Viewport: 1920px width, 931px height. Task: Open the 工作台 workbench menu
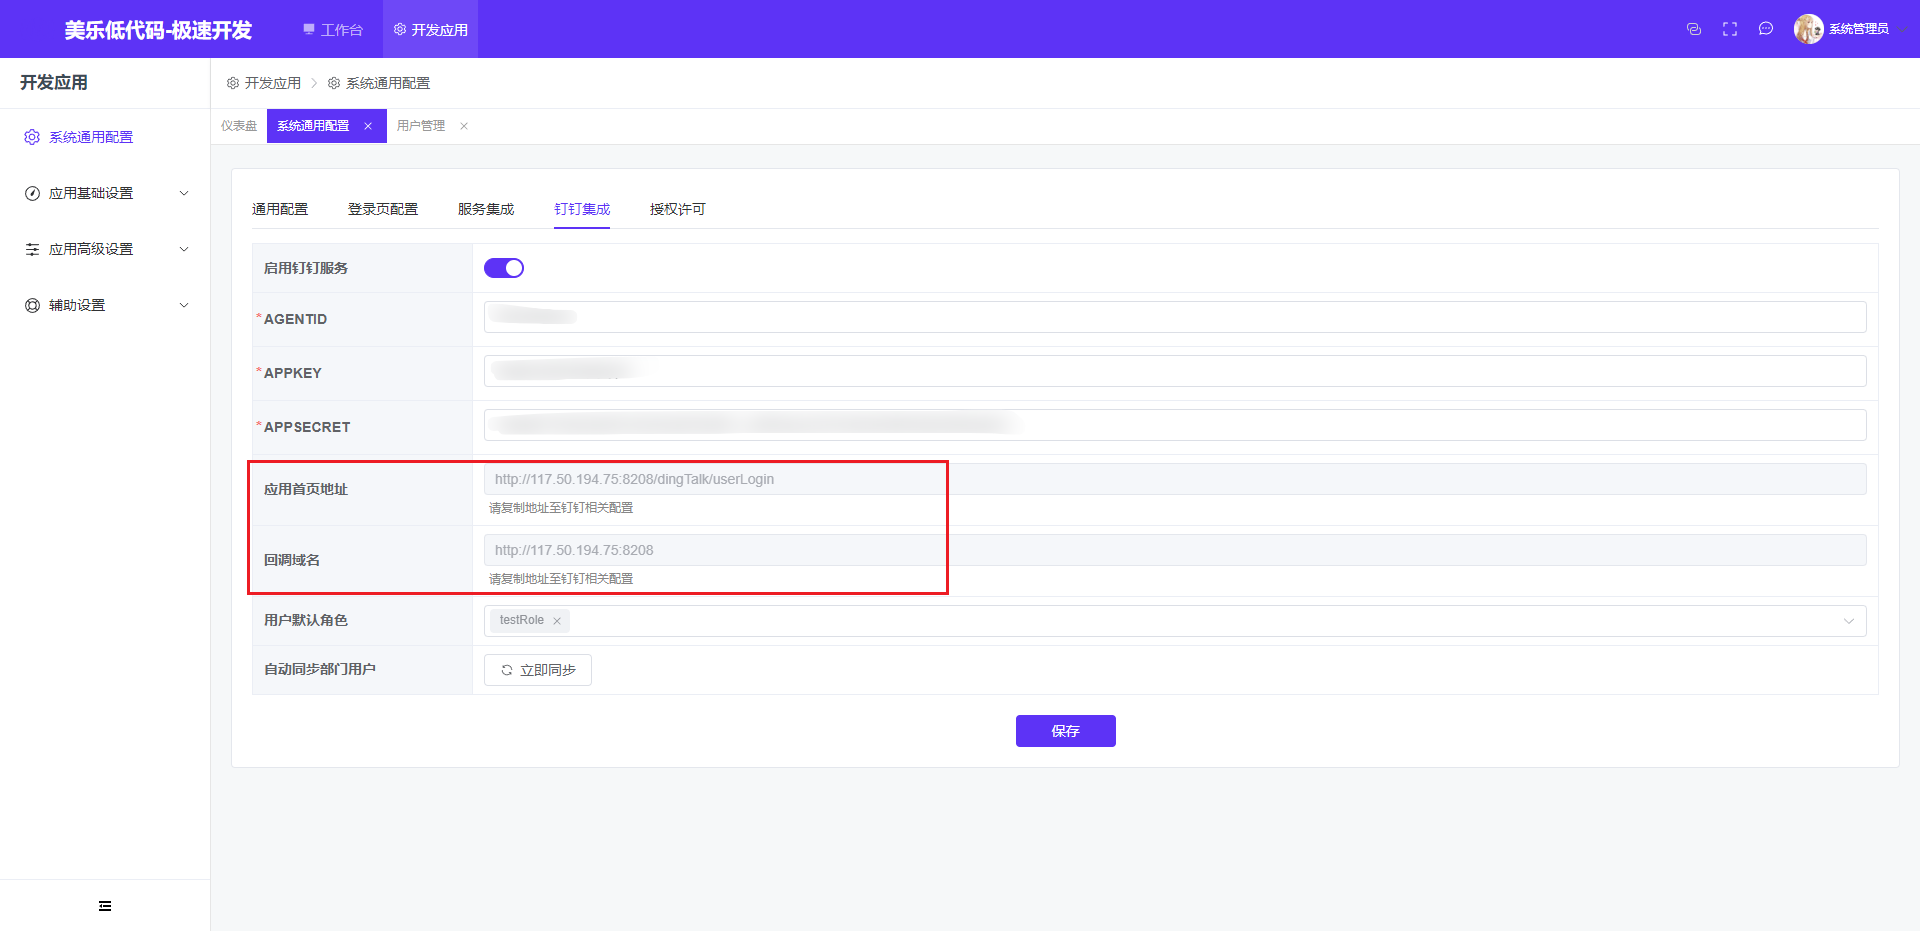coord(333,30)
